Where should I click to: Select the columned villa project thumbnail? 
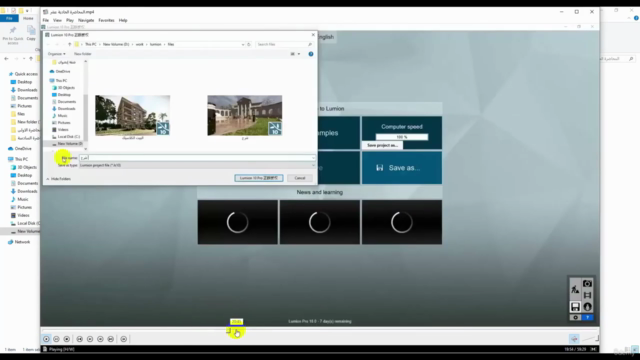244,116
